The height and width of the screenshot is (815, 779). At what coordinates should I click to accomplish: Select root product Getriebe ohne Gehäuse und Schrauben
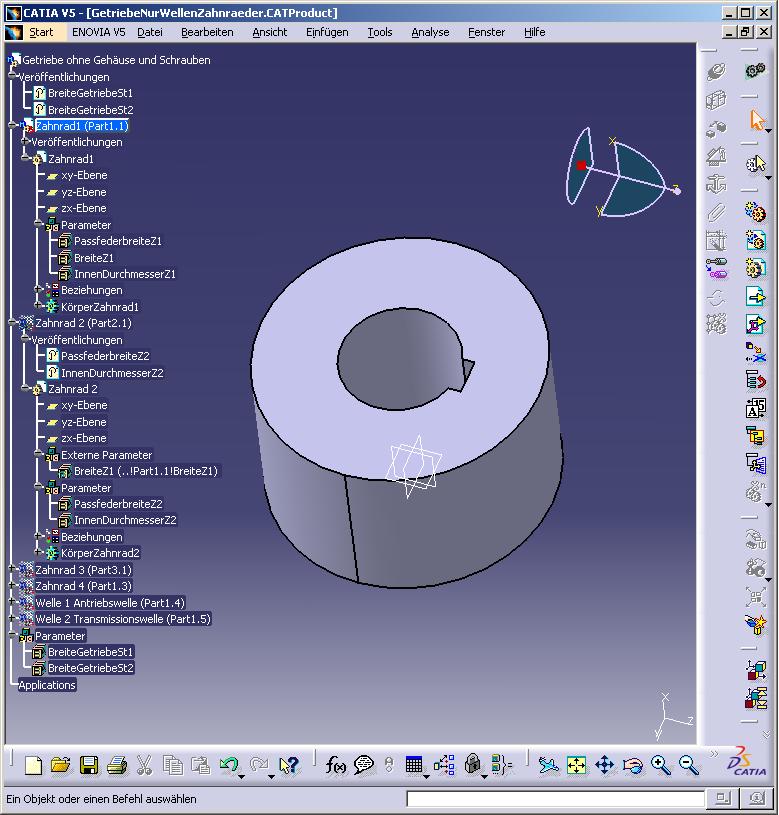[x=116, y=60]
